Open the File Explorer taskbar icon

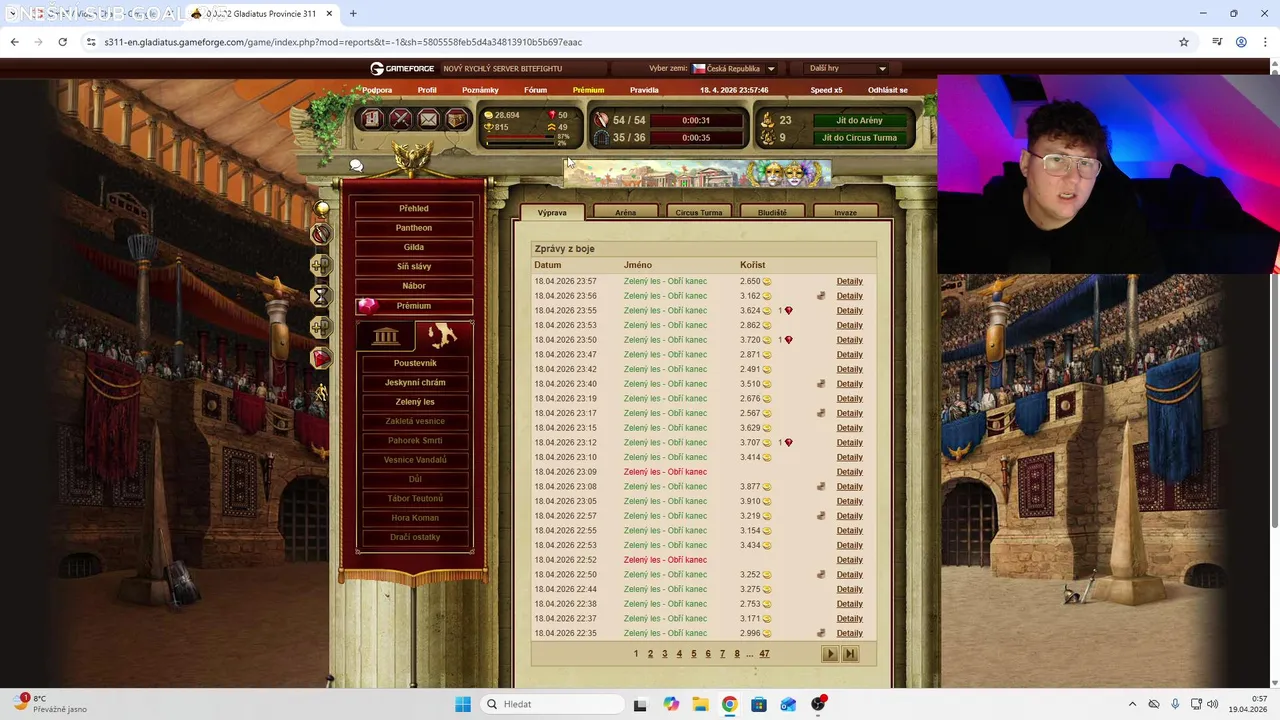coord(700,704)
